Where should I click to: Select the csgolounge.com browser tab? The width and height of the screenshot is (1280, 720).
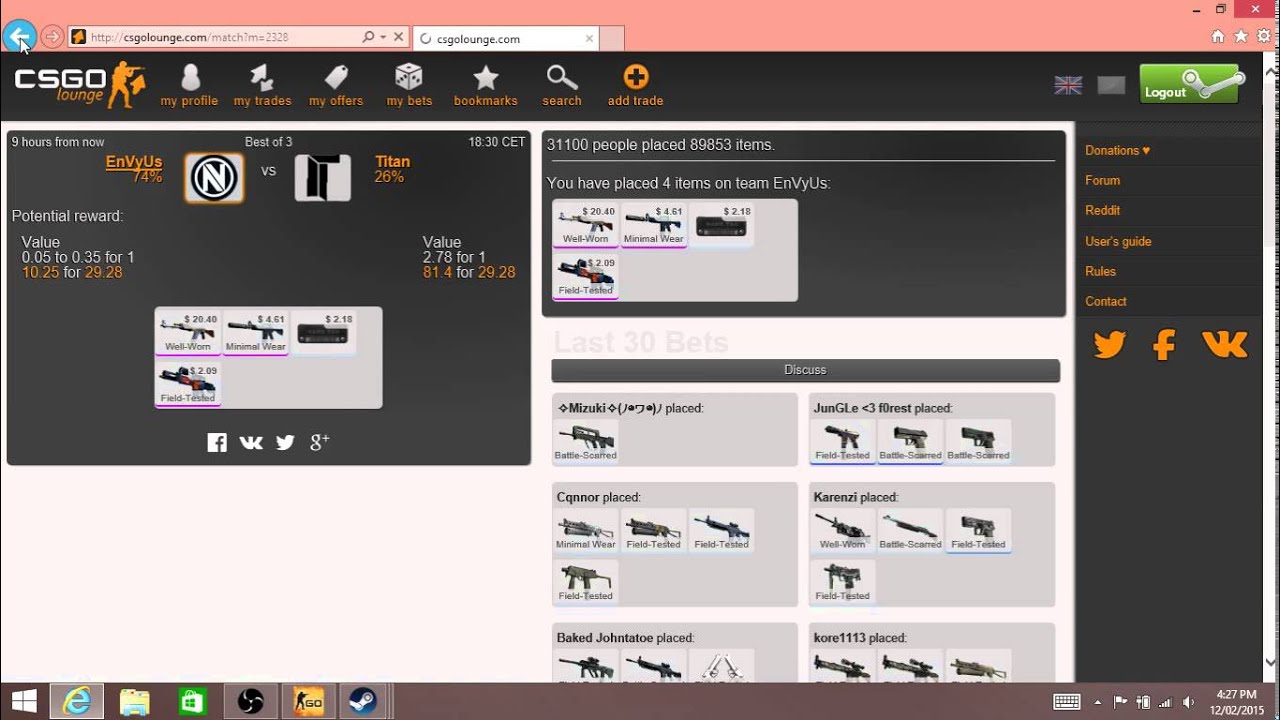505,39
